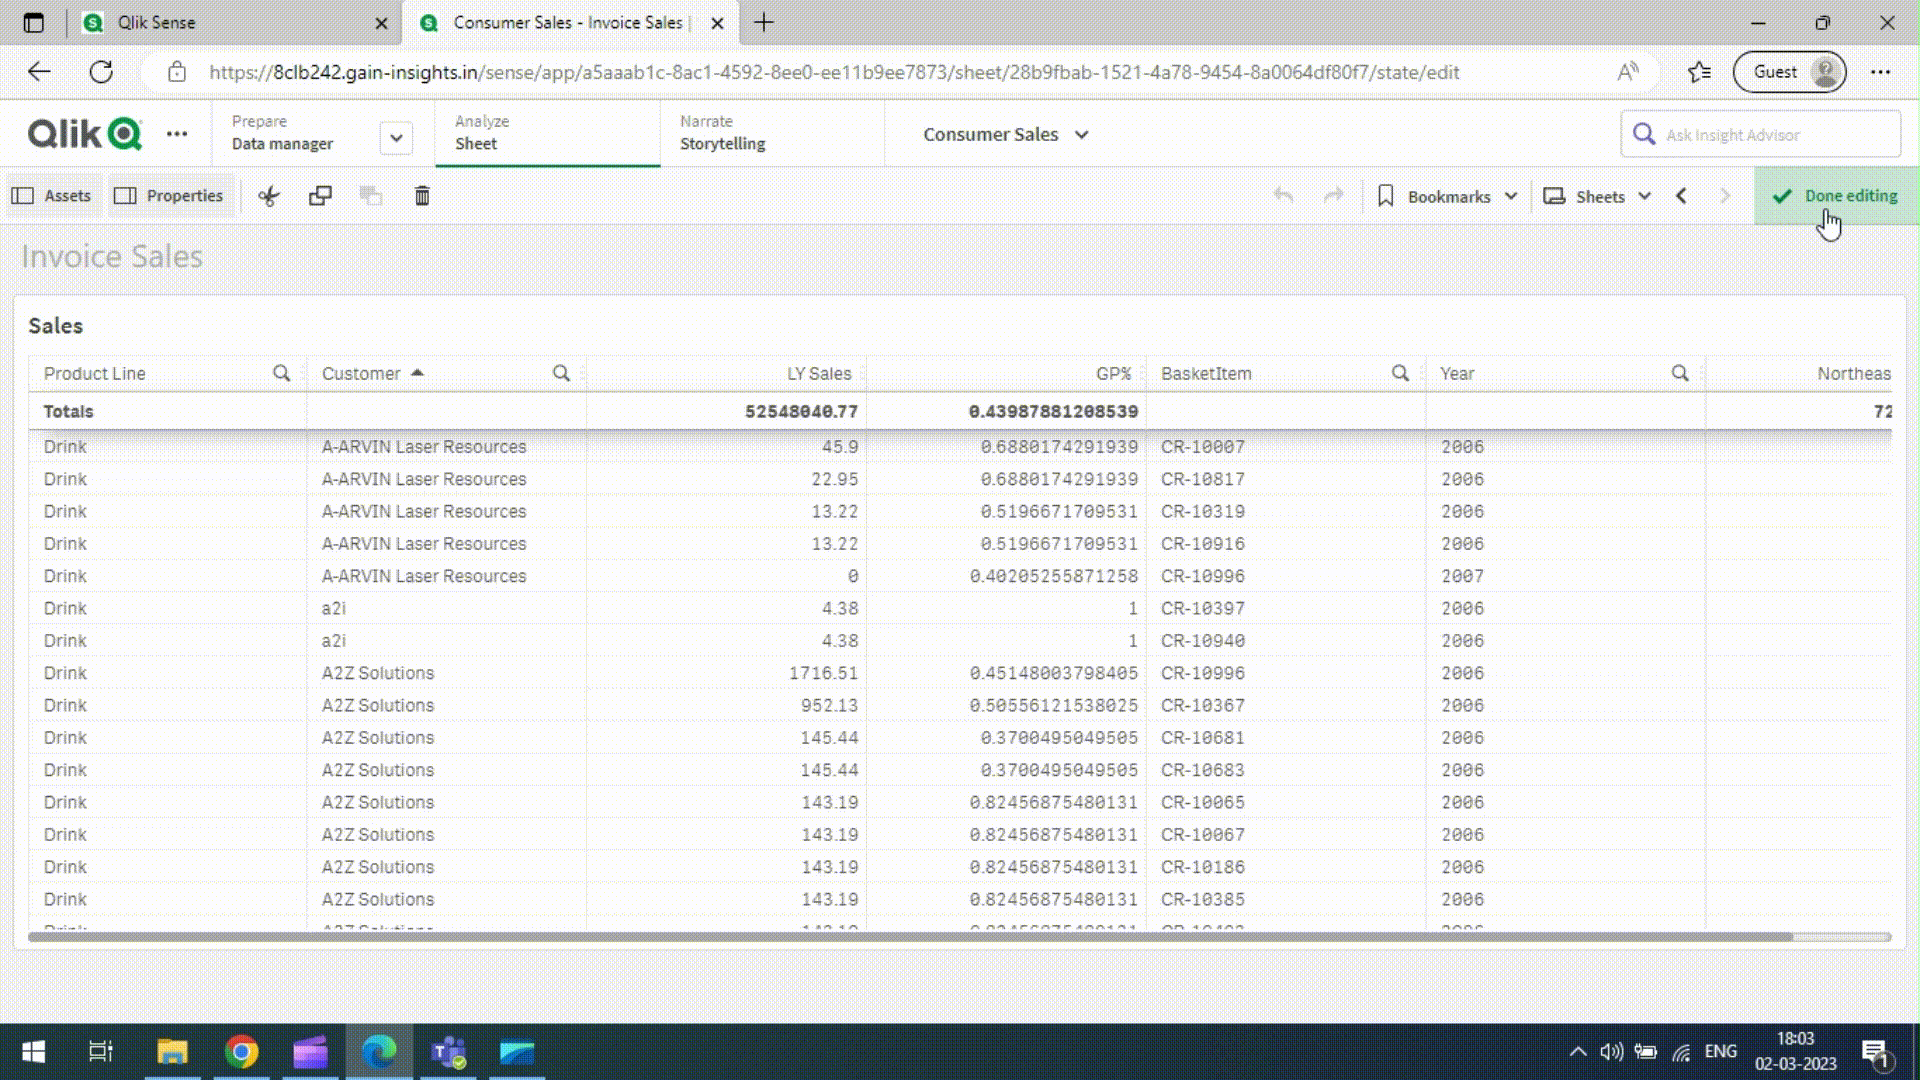
Task: Click the Ask Insight Advisor search field
Action: [1770, 134]
